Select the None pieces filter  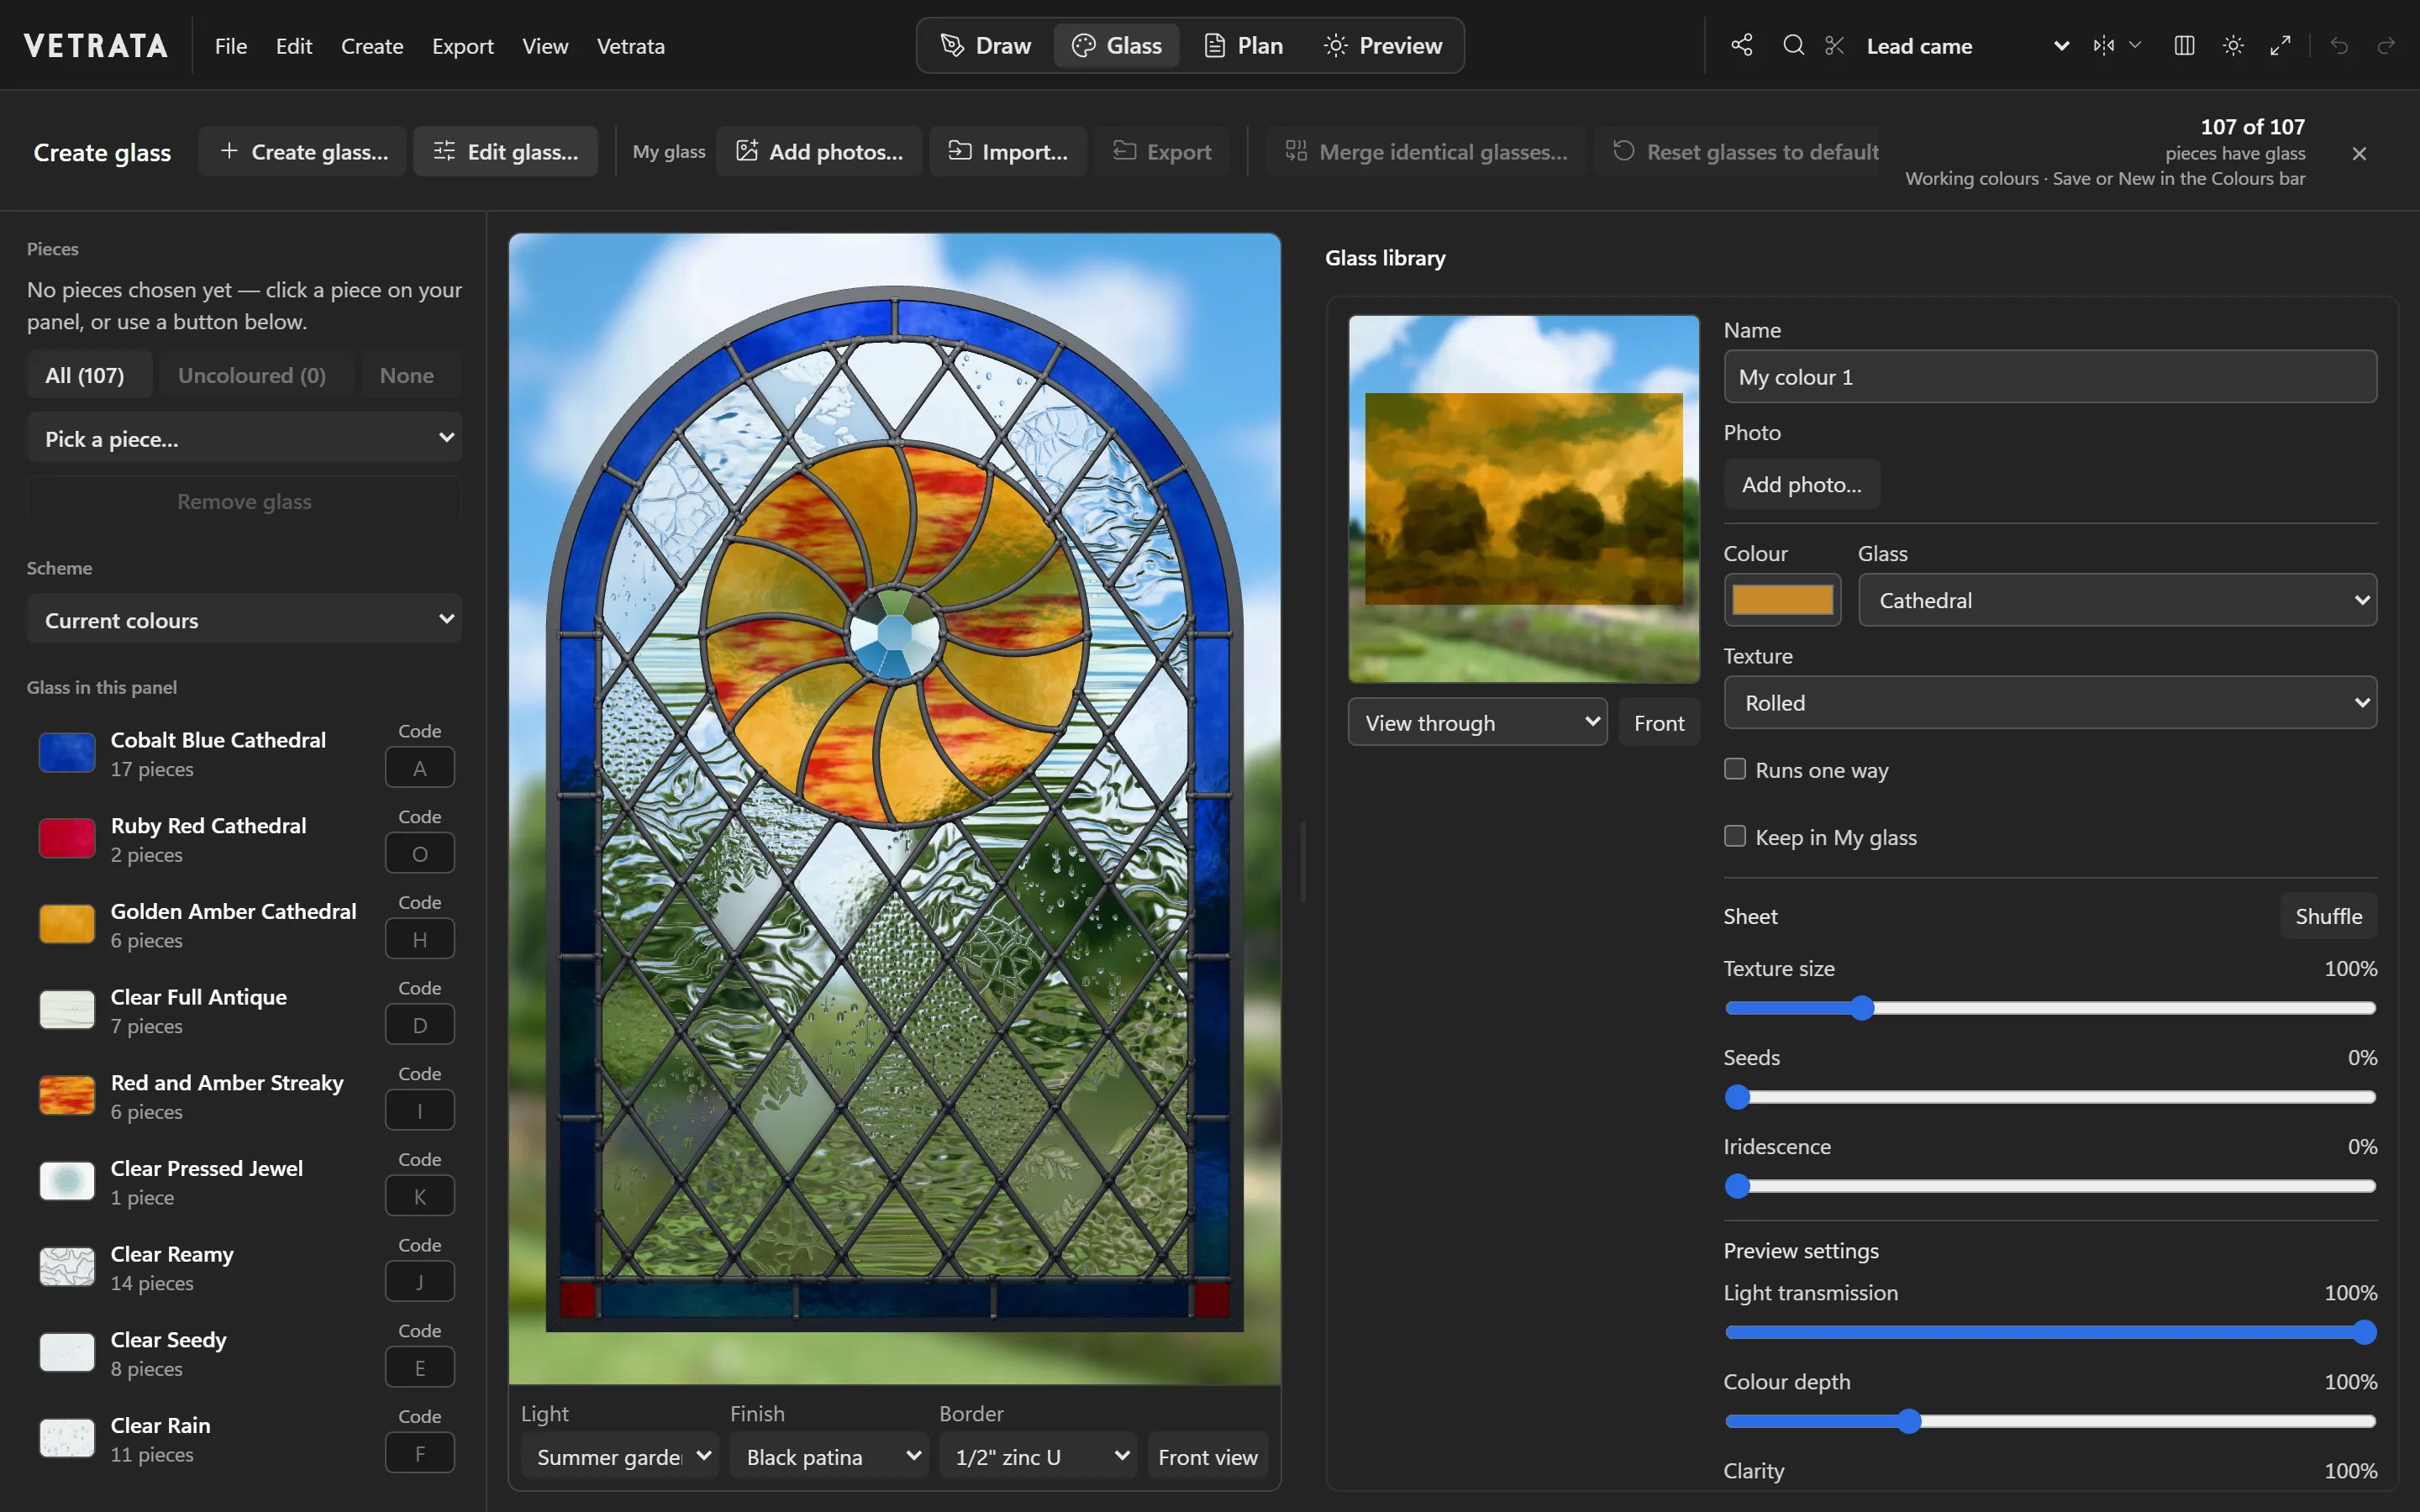click(411, 375)
